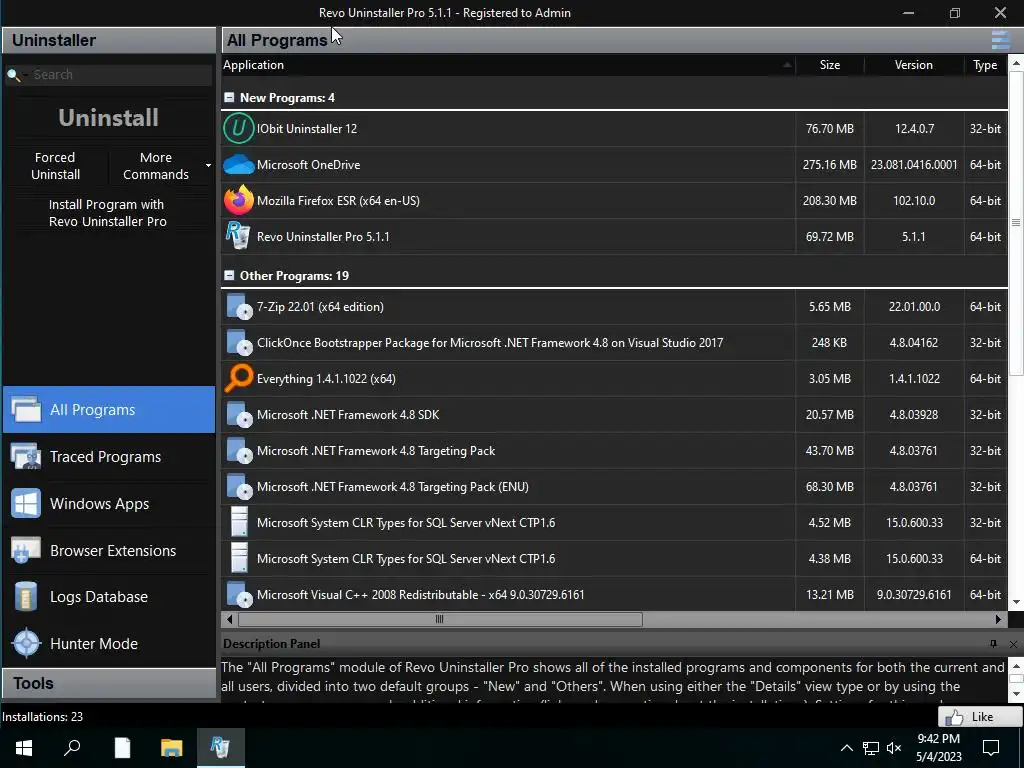Screen dimensions: 1024x768
Task: Click the 32-bit SQL Server CLR Types icon
Action: 240,522
